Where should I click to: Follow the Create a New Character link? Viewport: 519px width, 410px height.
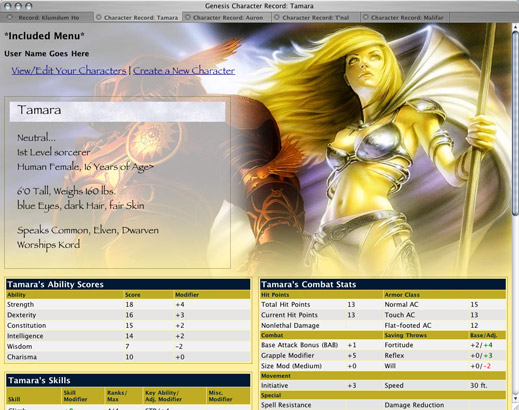point(184,71)
